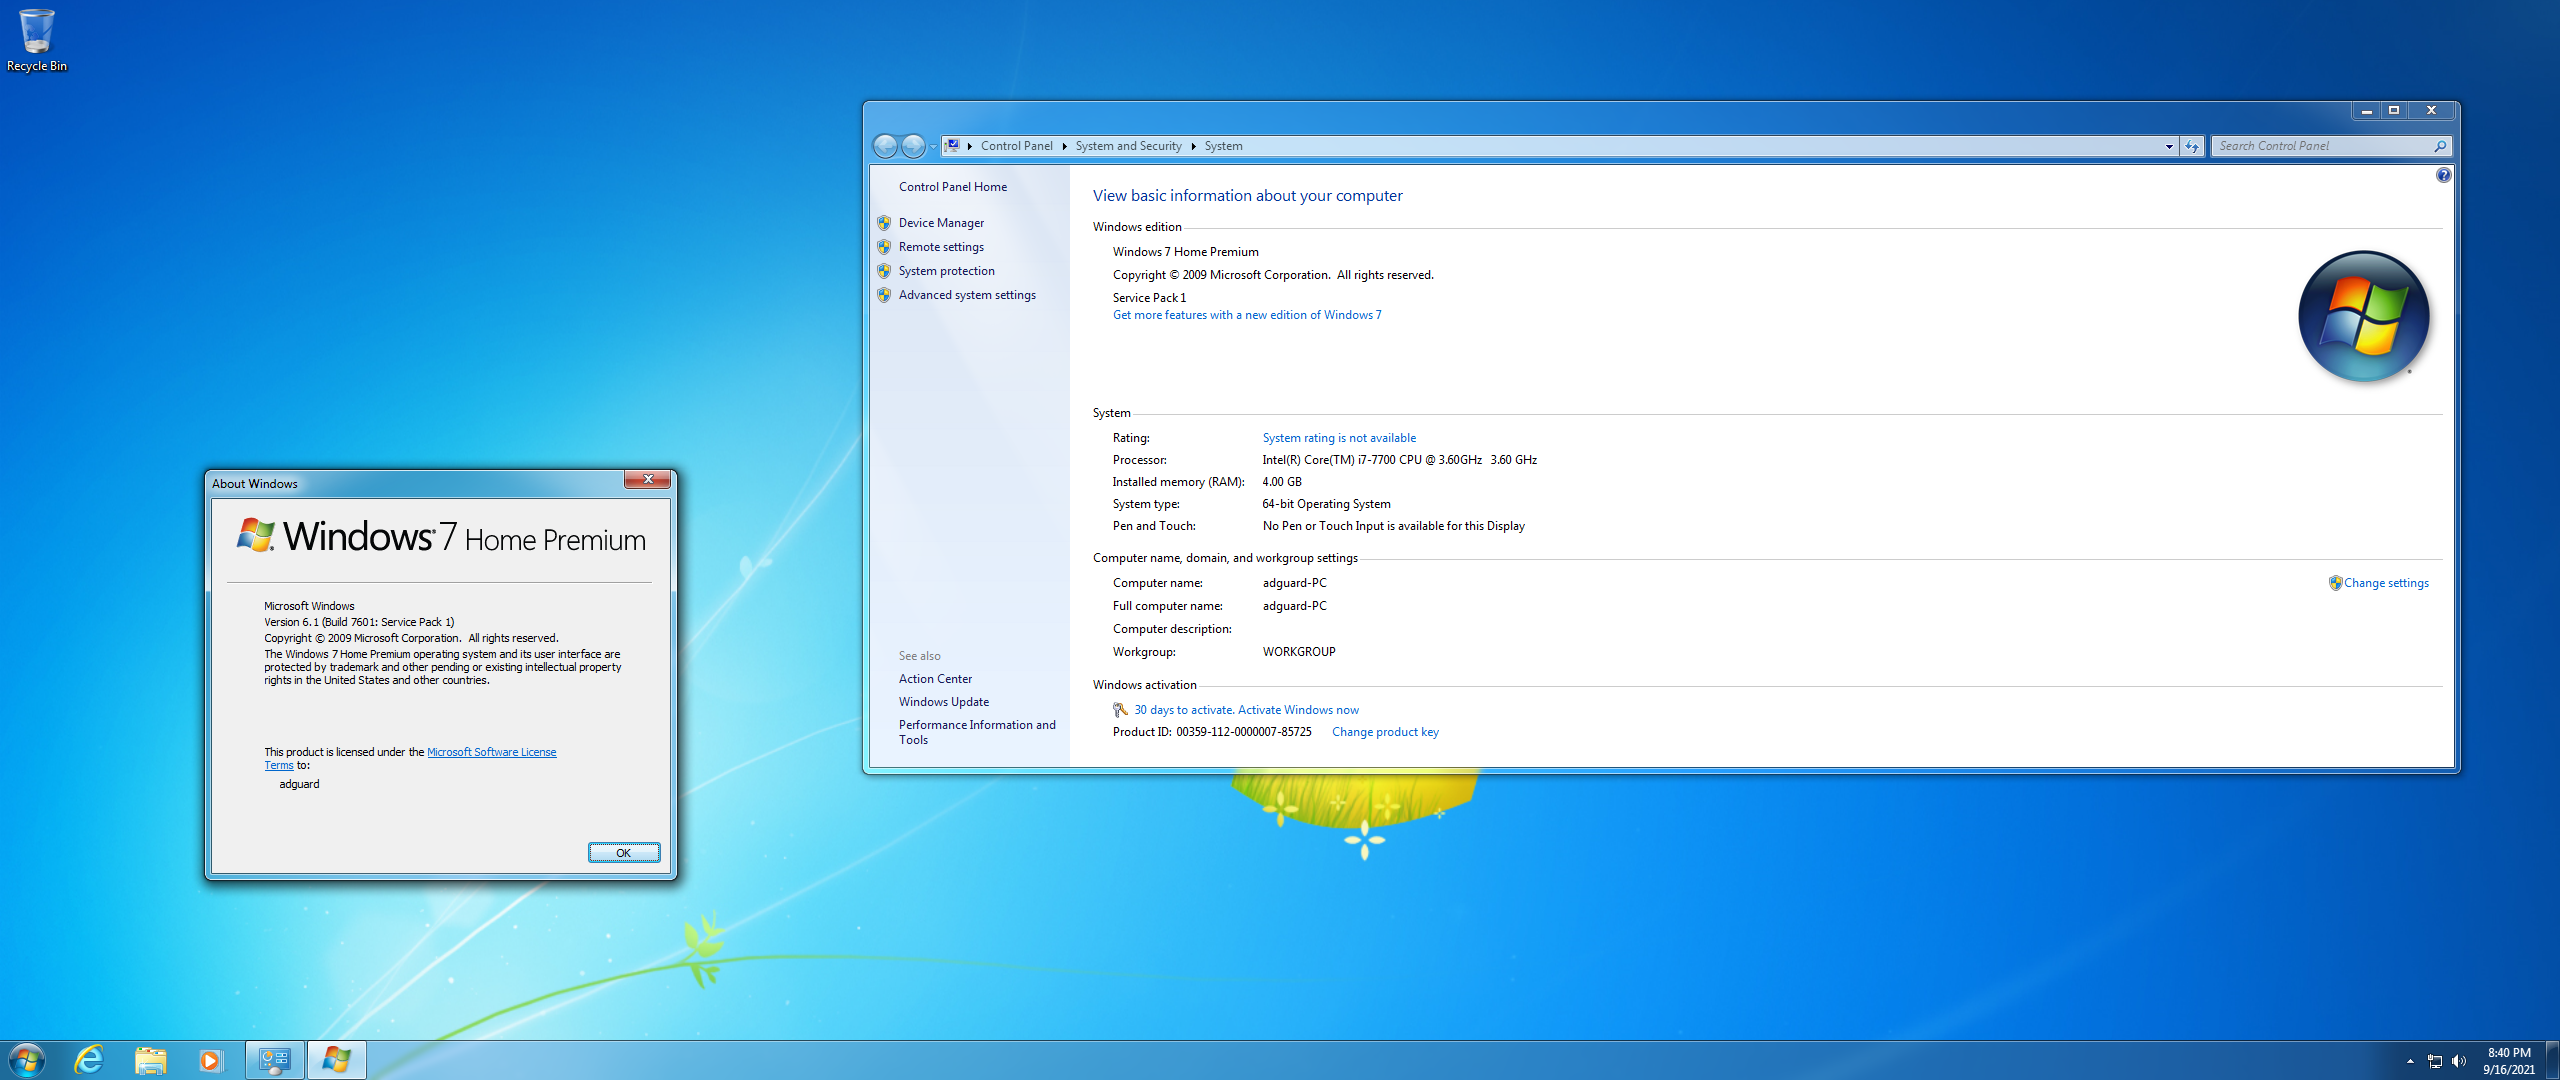Open System protection link
Screen dimensions: 2560x1080
click(946, 271)
